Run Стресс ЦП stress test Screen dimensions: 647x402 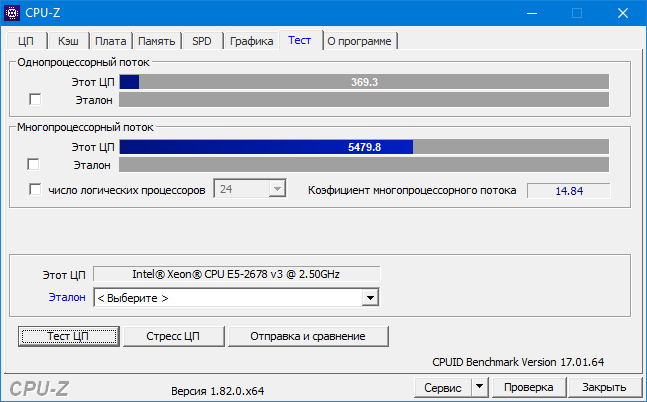pyautogui.click(x=173, y=336)
